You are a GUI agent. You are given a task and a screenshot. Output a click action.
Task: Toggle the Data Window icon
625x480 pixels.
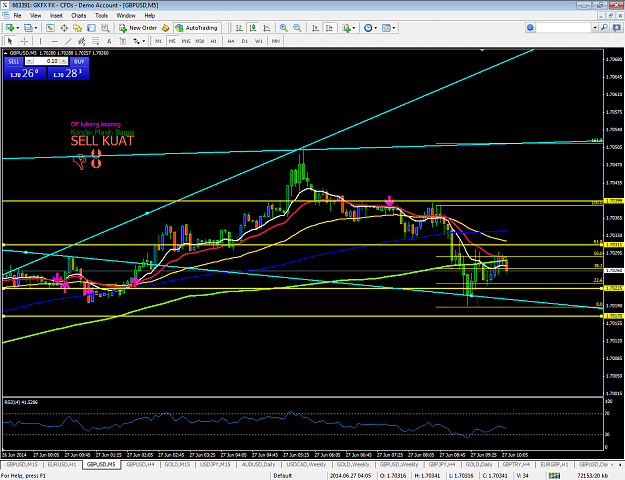pyautogui.click(x=64, y=28)
